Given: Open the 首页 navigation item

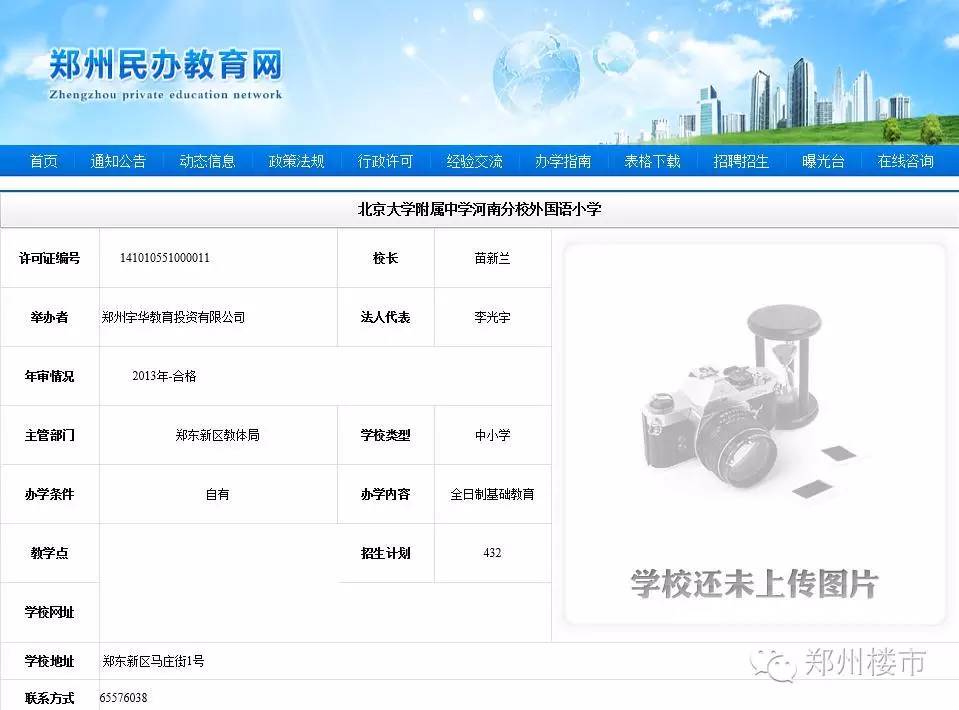Looking at the screenshot, I should (43, 161).
